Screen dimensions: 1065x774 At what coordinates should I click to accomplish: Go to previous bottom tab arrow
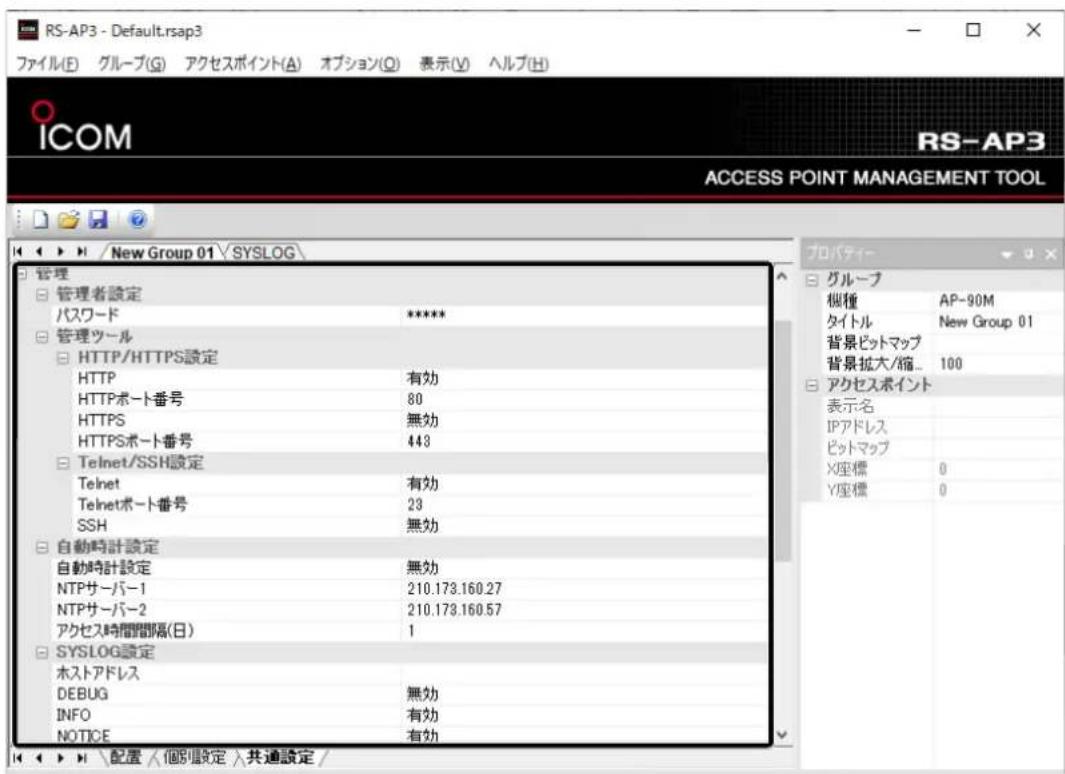click(x=39, y=757)
